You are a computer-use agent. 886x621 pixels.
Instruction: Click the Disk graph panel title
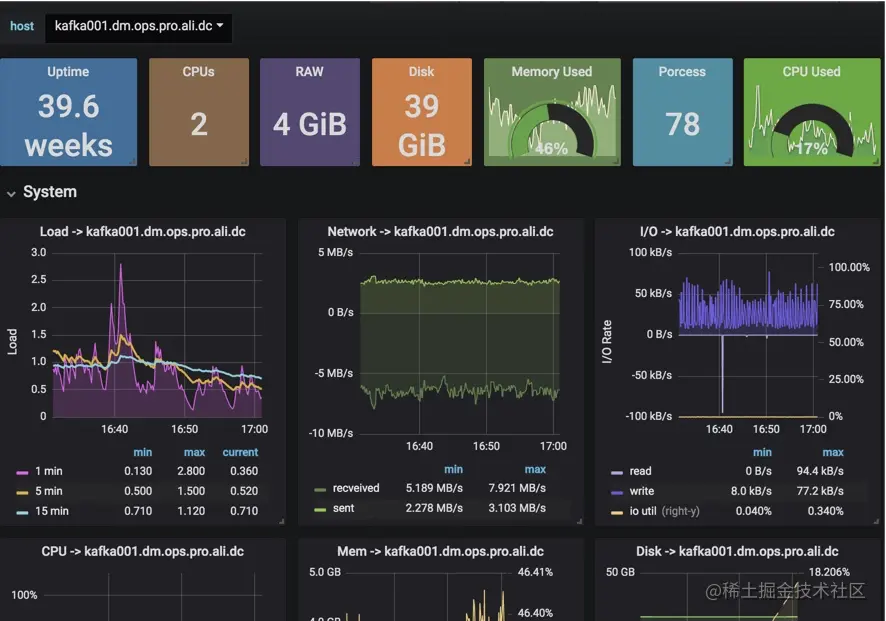pos(737,551)
